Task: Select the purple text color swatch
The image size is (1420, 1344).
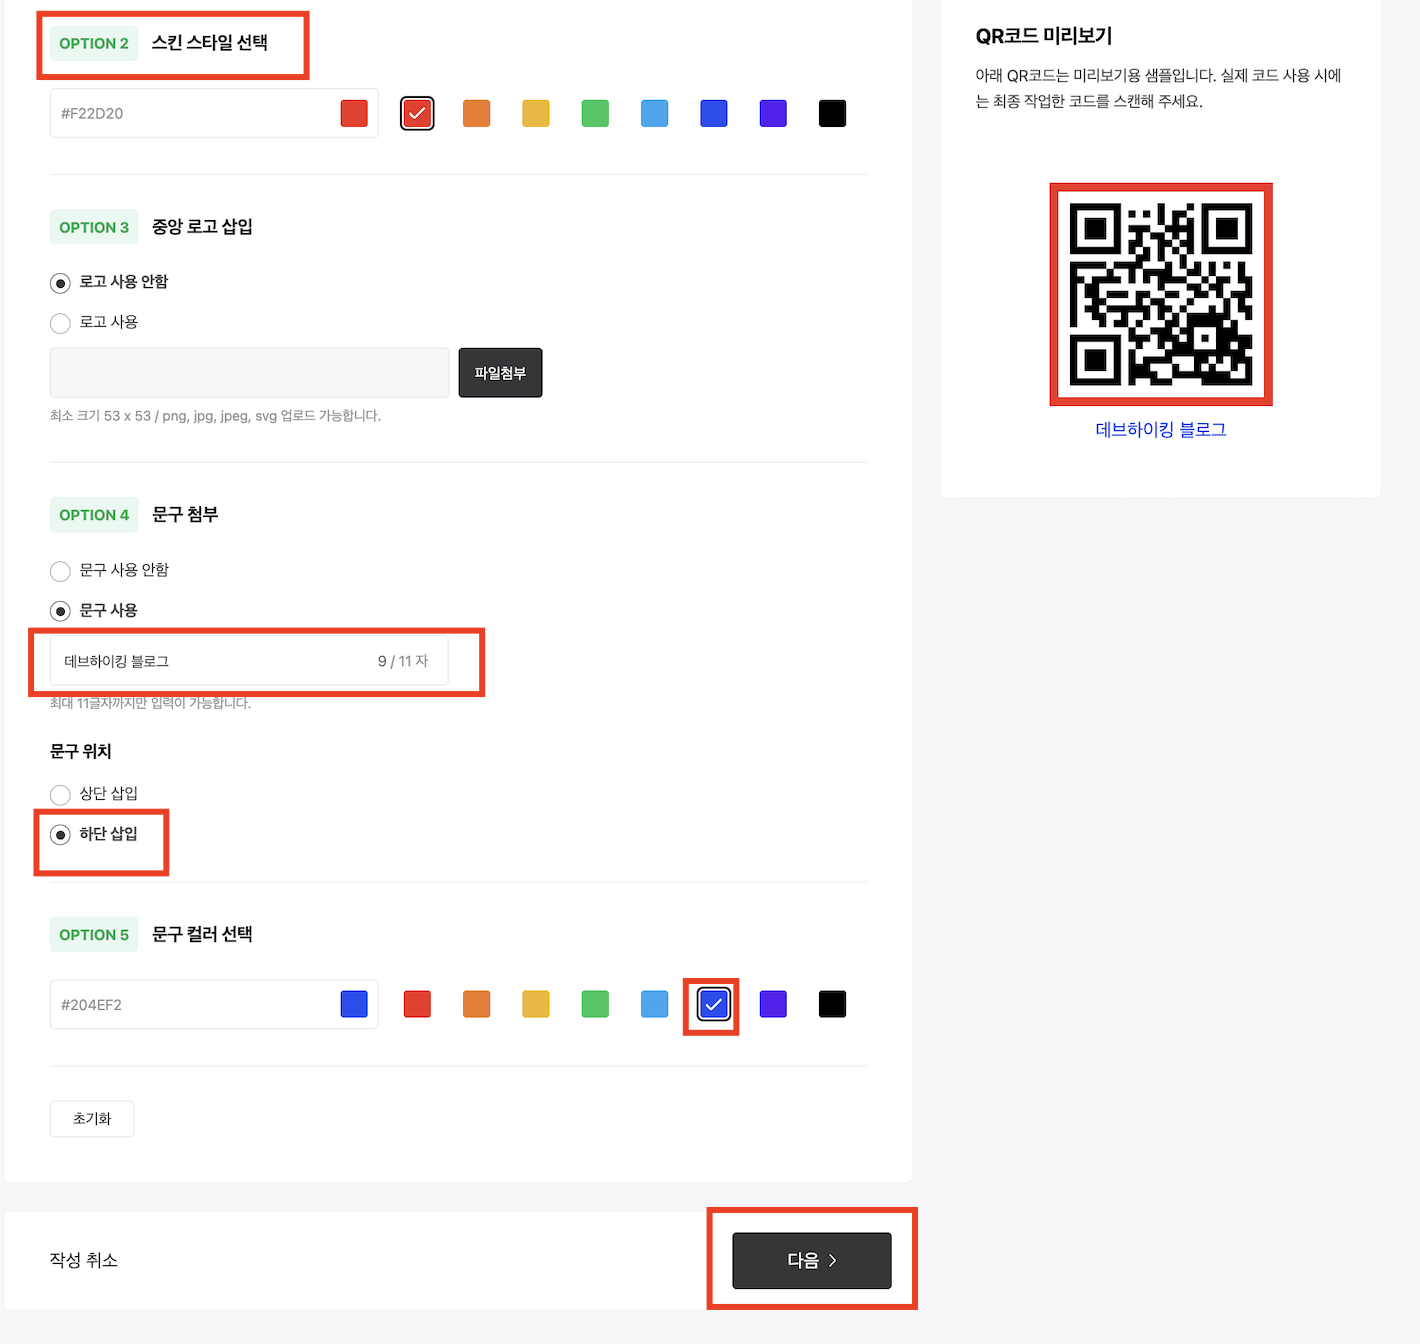Action: [x=773, y=1004]
